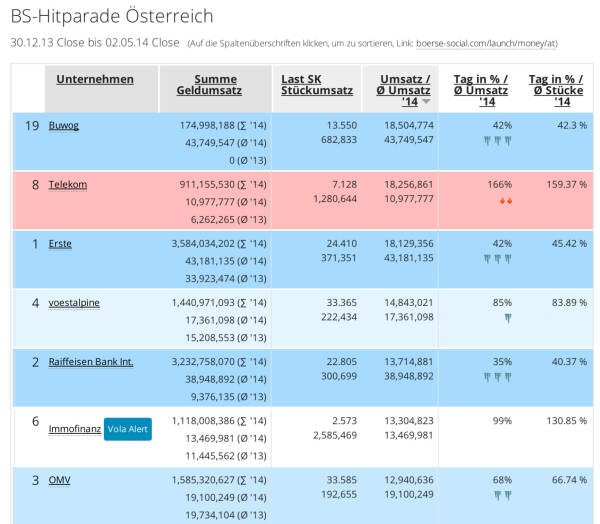Sort by Tag in % / Ø Stücke '14
The height and width of the screenshot is (524, 600).
[556, 90]
